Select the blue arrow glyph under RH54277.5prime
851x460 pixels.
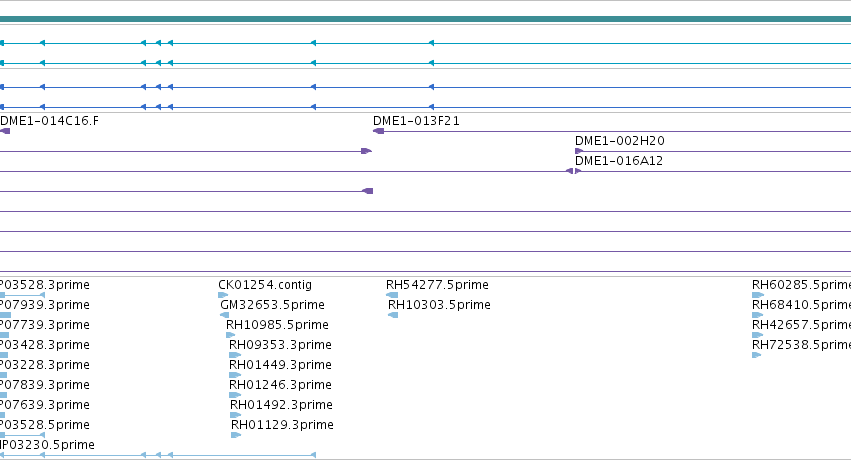(x=392, y=295)
